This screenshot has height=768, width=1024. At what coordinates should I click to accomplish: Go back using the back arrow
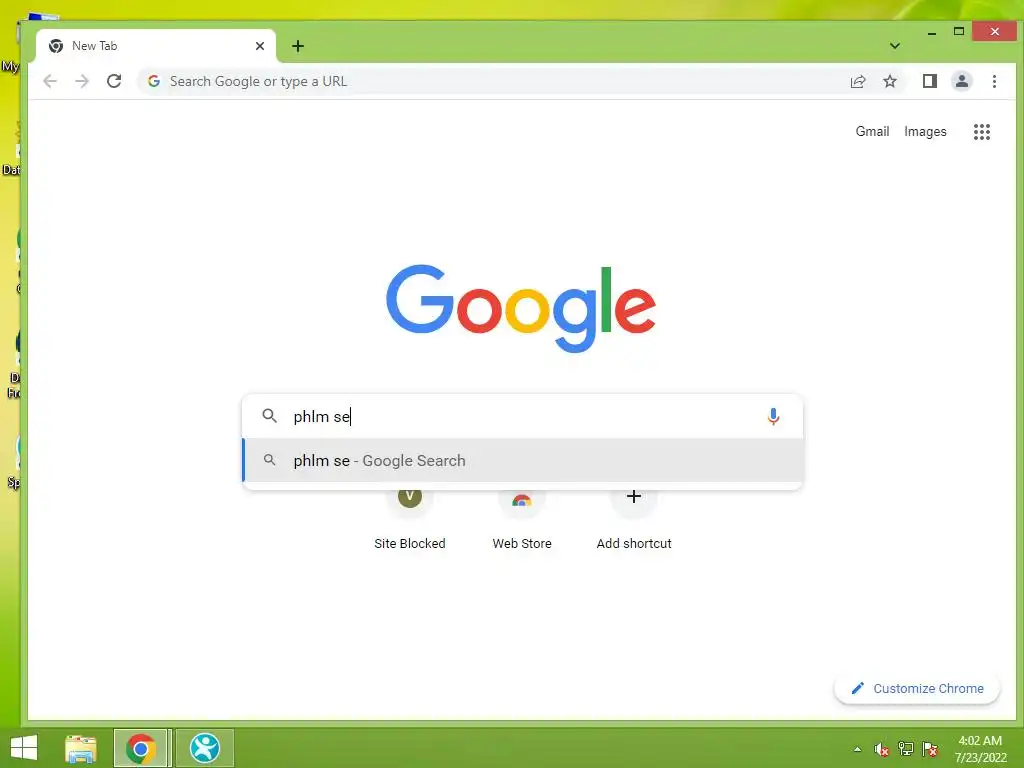[50, 81]
